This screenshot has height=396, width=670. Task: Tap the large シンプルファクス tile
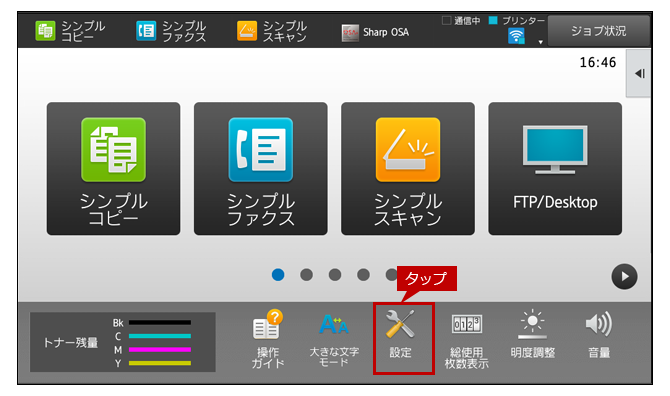tap(261, 168)
